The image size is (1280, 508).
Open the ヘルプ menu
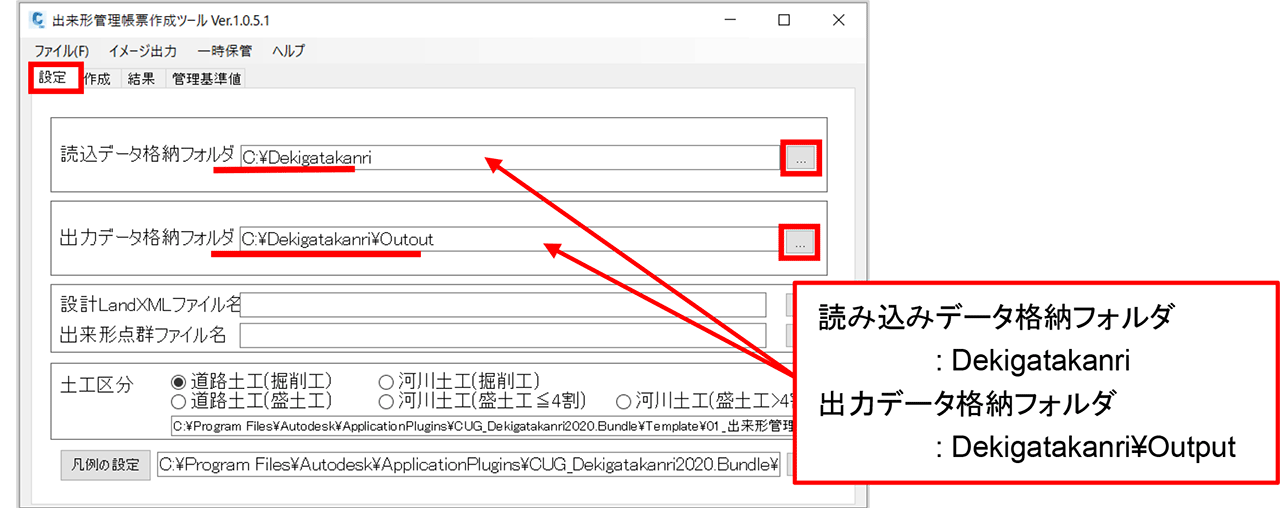pyautogui.click(x=288, y=51)
